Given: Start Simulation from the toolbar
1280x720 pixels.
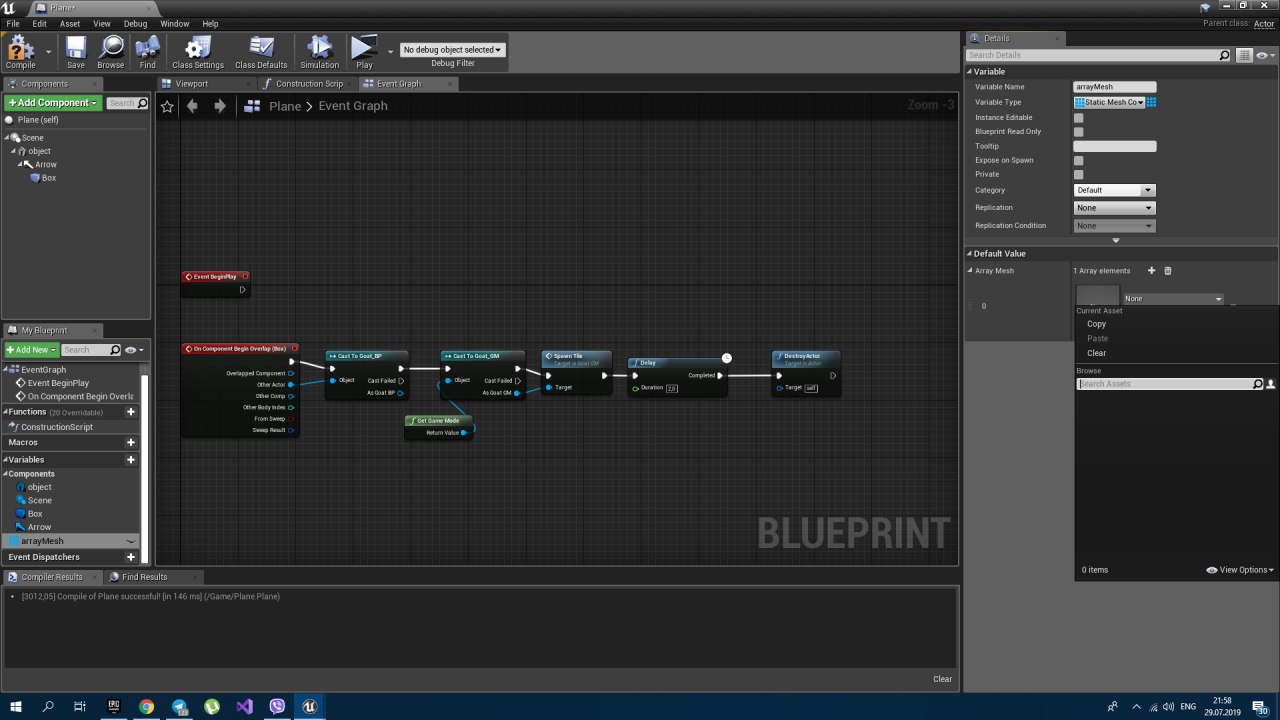Looking at the screenshot, I should [x=320, y=51].
